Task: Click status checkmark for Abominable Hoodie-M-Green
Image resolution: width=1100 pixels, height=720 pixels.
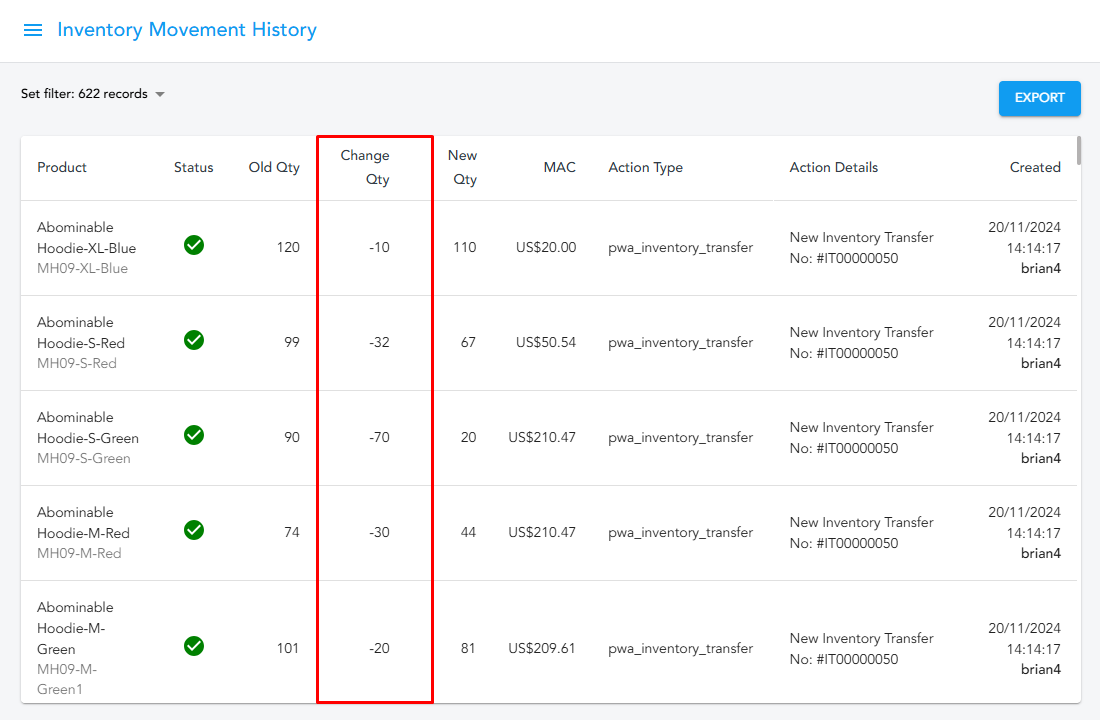Action: [x=194, y=646]
